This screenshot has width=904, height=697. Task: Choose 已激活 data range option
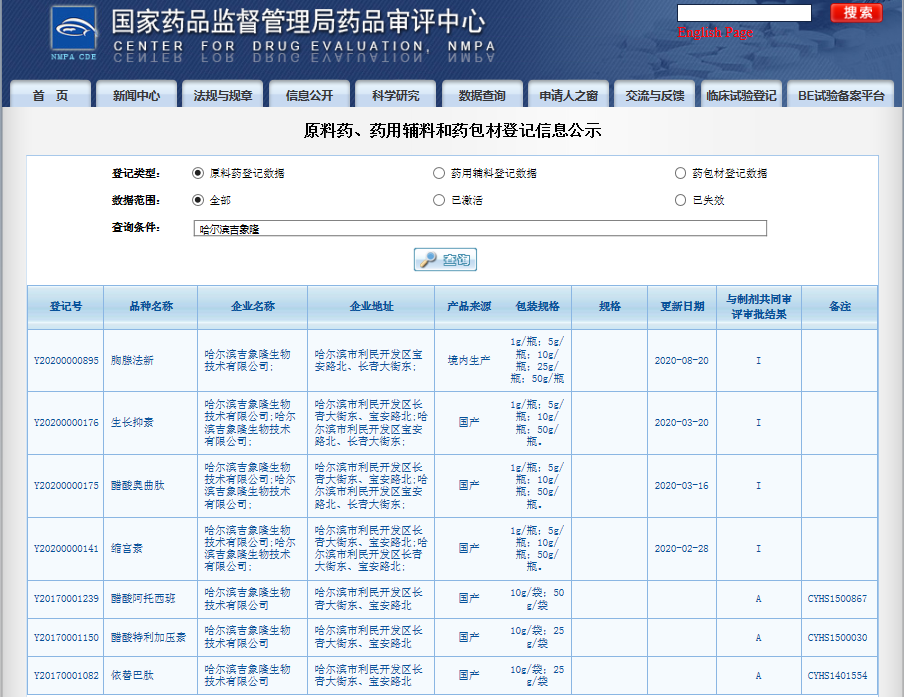[x=439, y=200]
